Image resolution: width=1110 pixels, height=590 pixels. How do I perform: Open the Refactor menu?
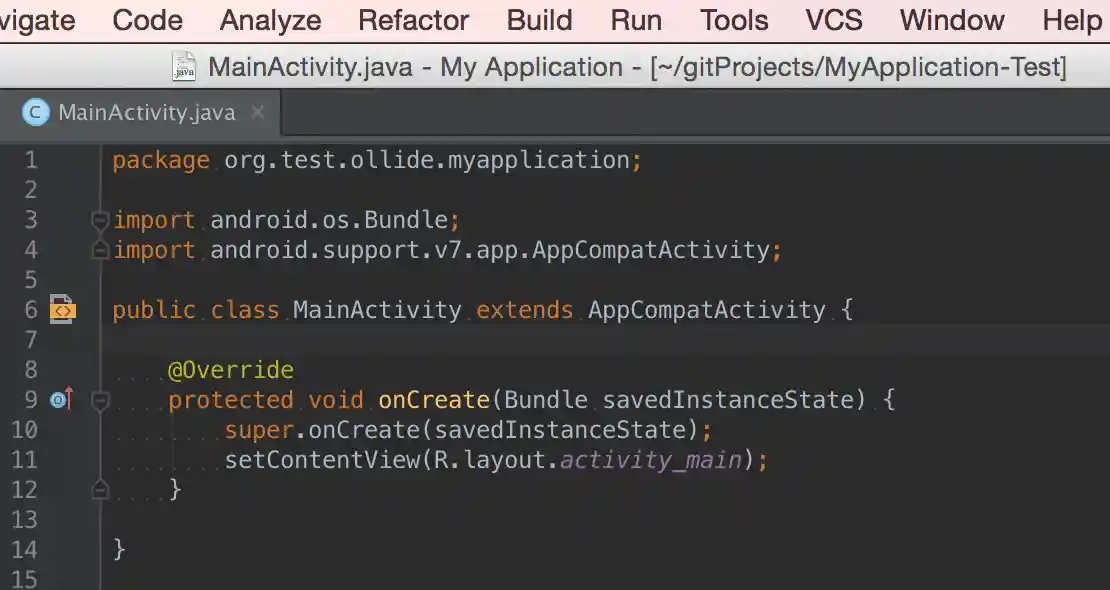point(413,20)
